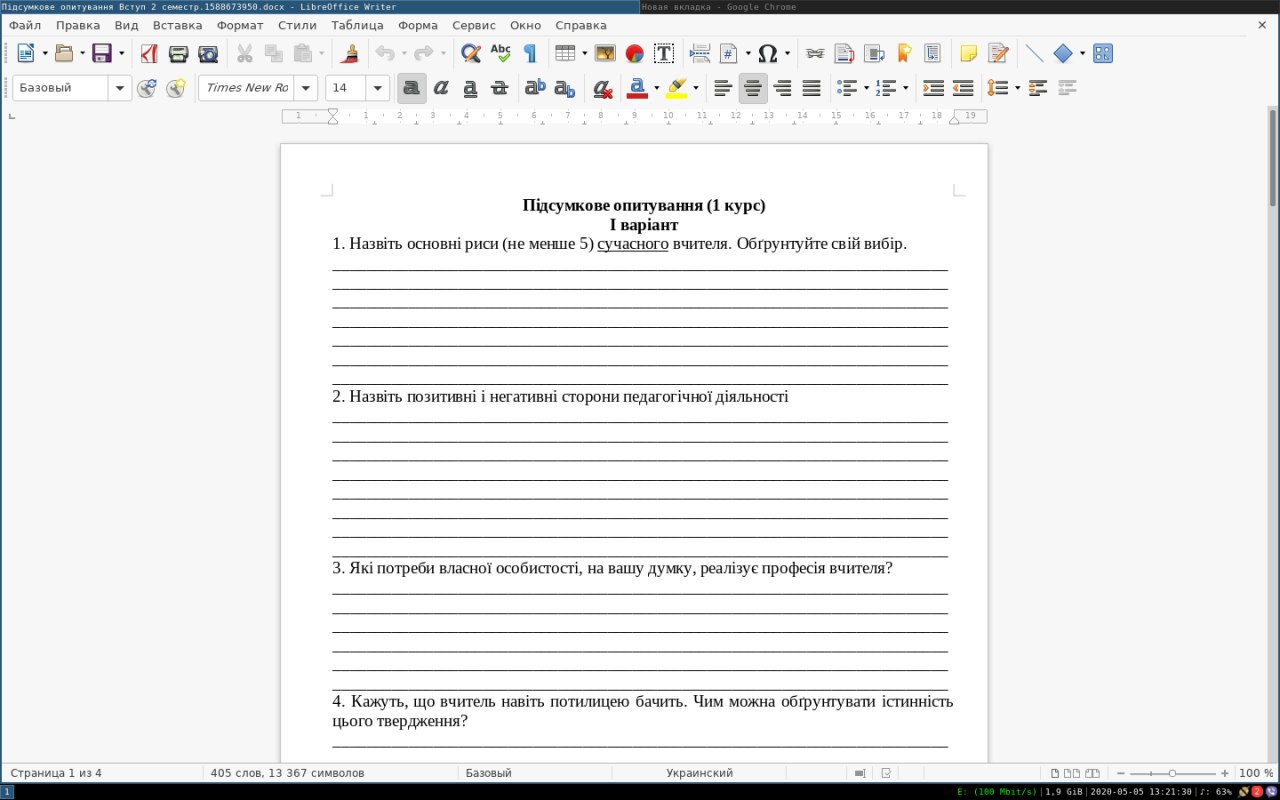
Task: Toggle underline formatting
Action: [x=470, y=88]
